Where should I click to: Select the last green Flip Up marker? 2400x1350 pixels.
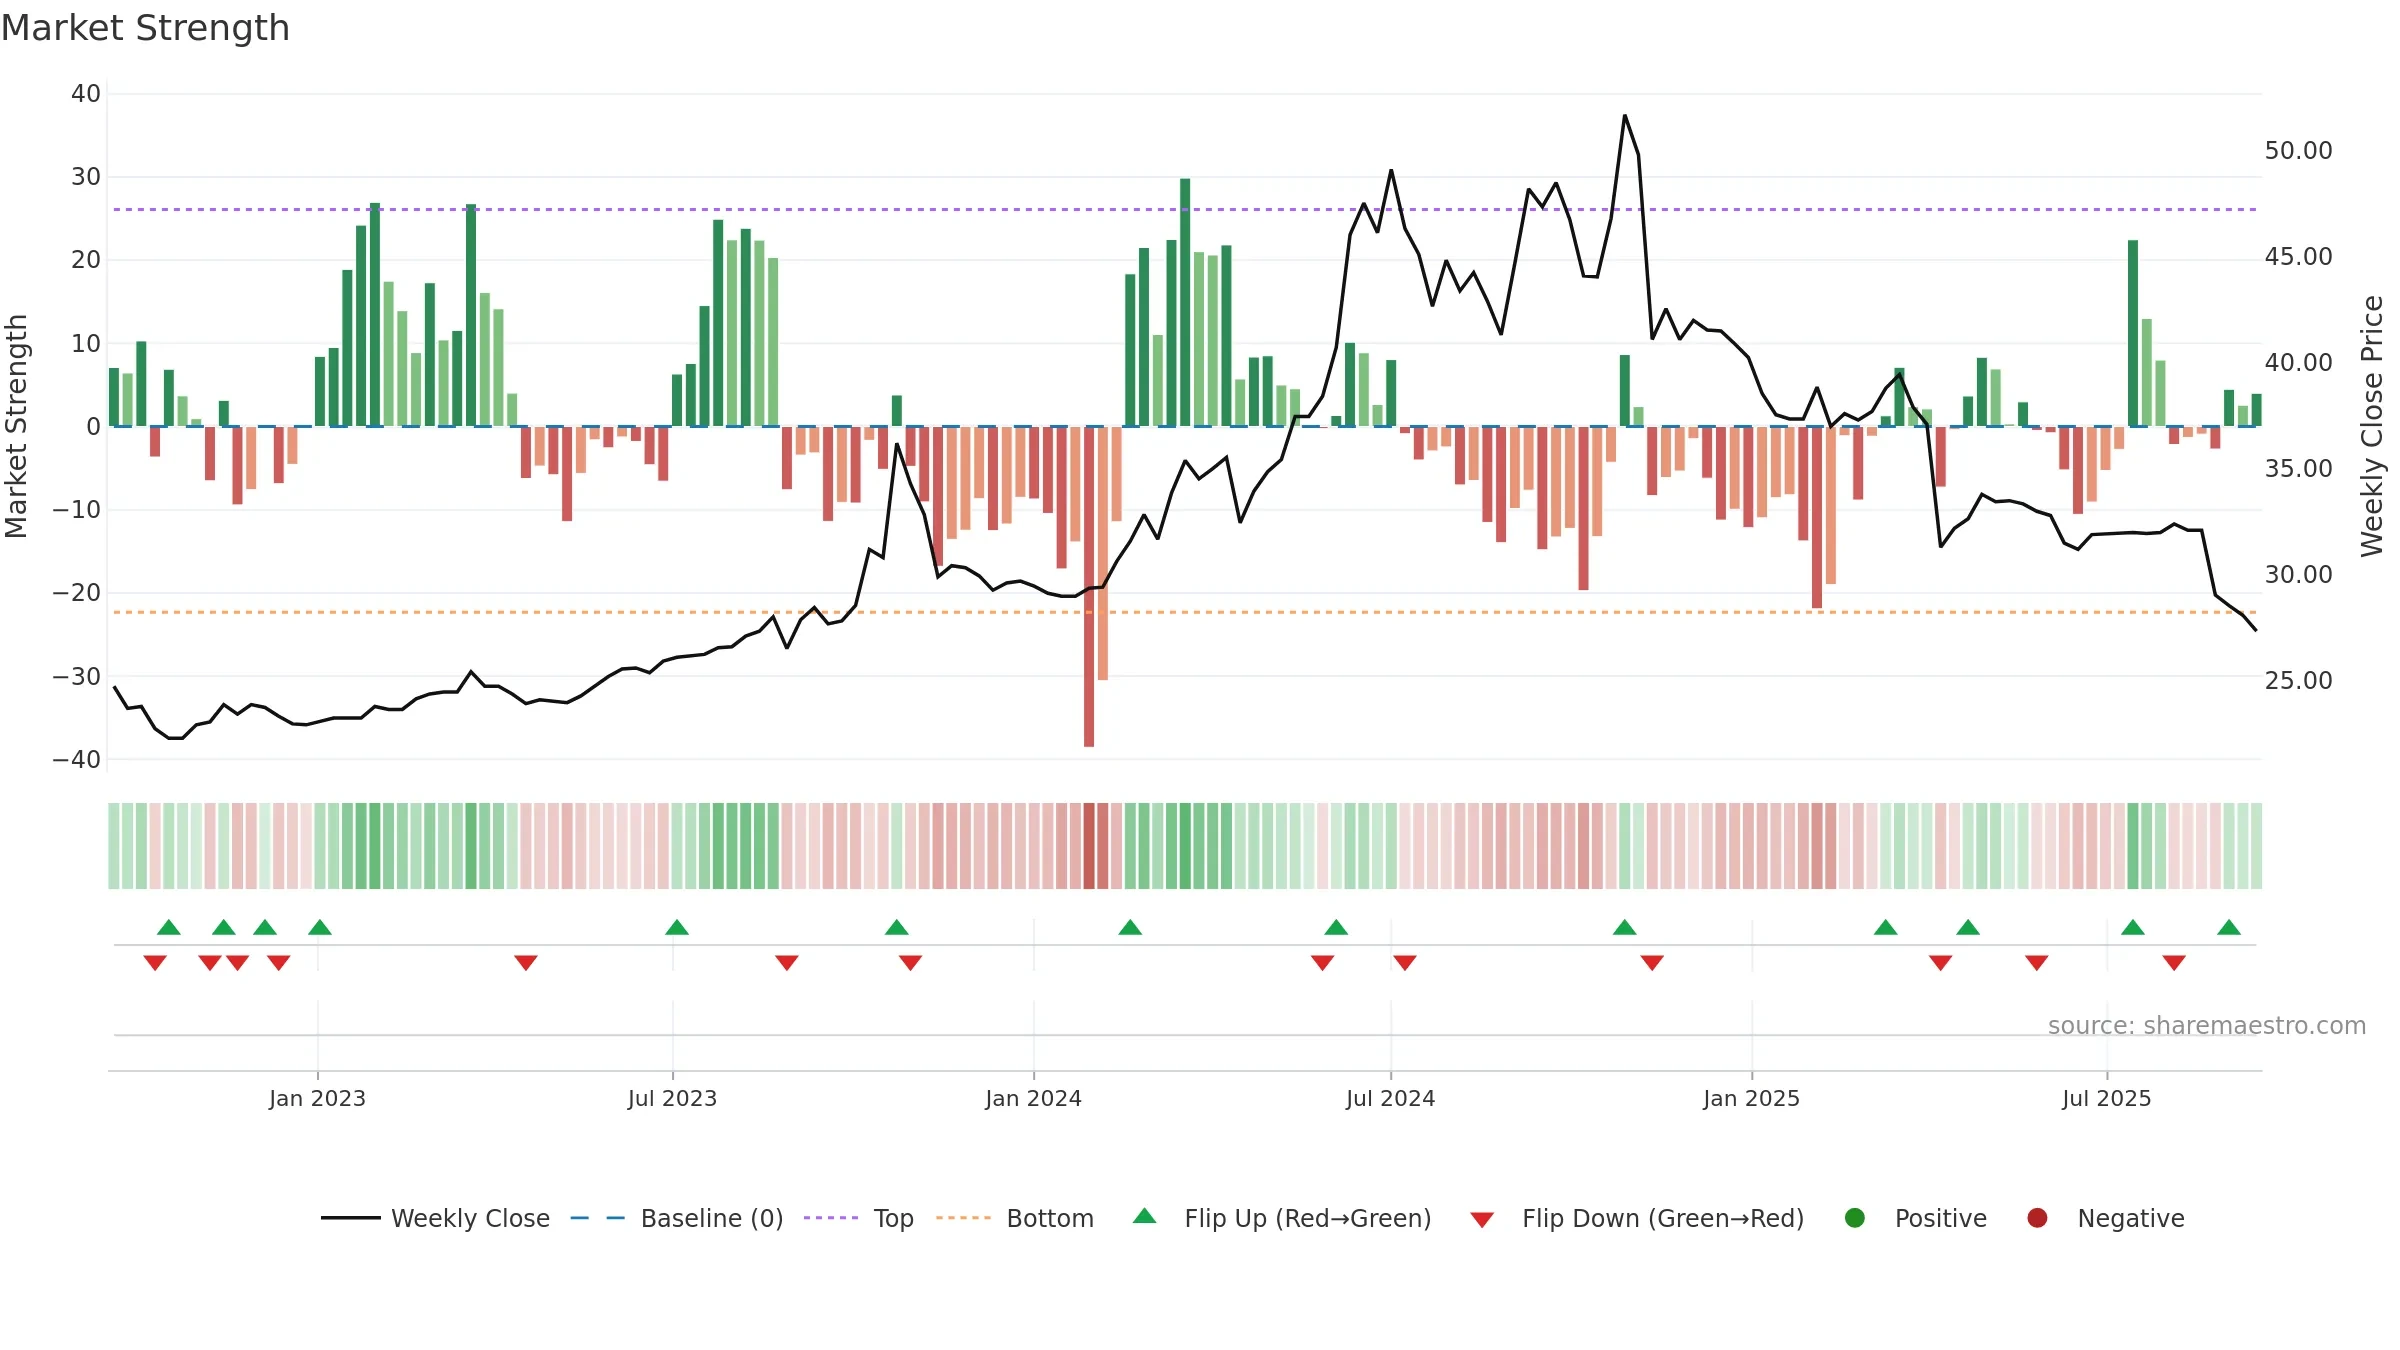2229,927
